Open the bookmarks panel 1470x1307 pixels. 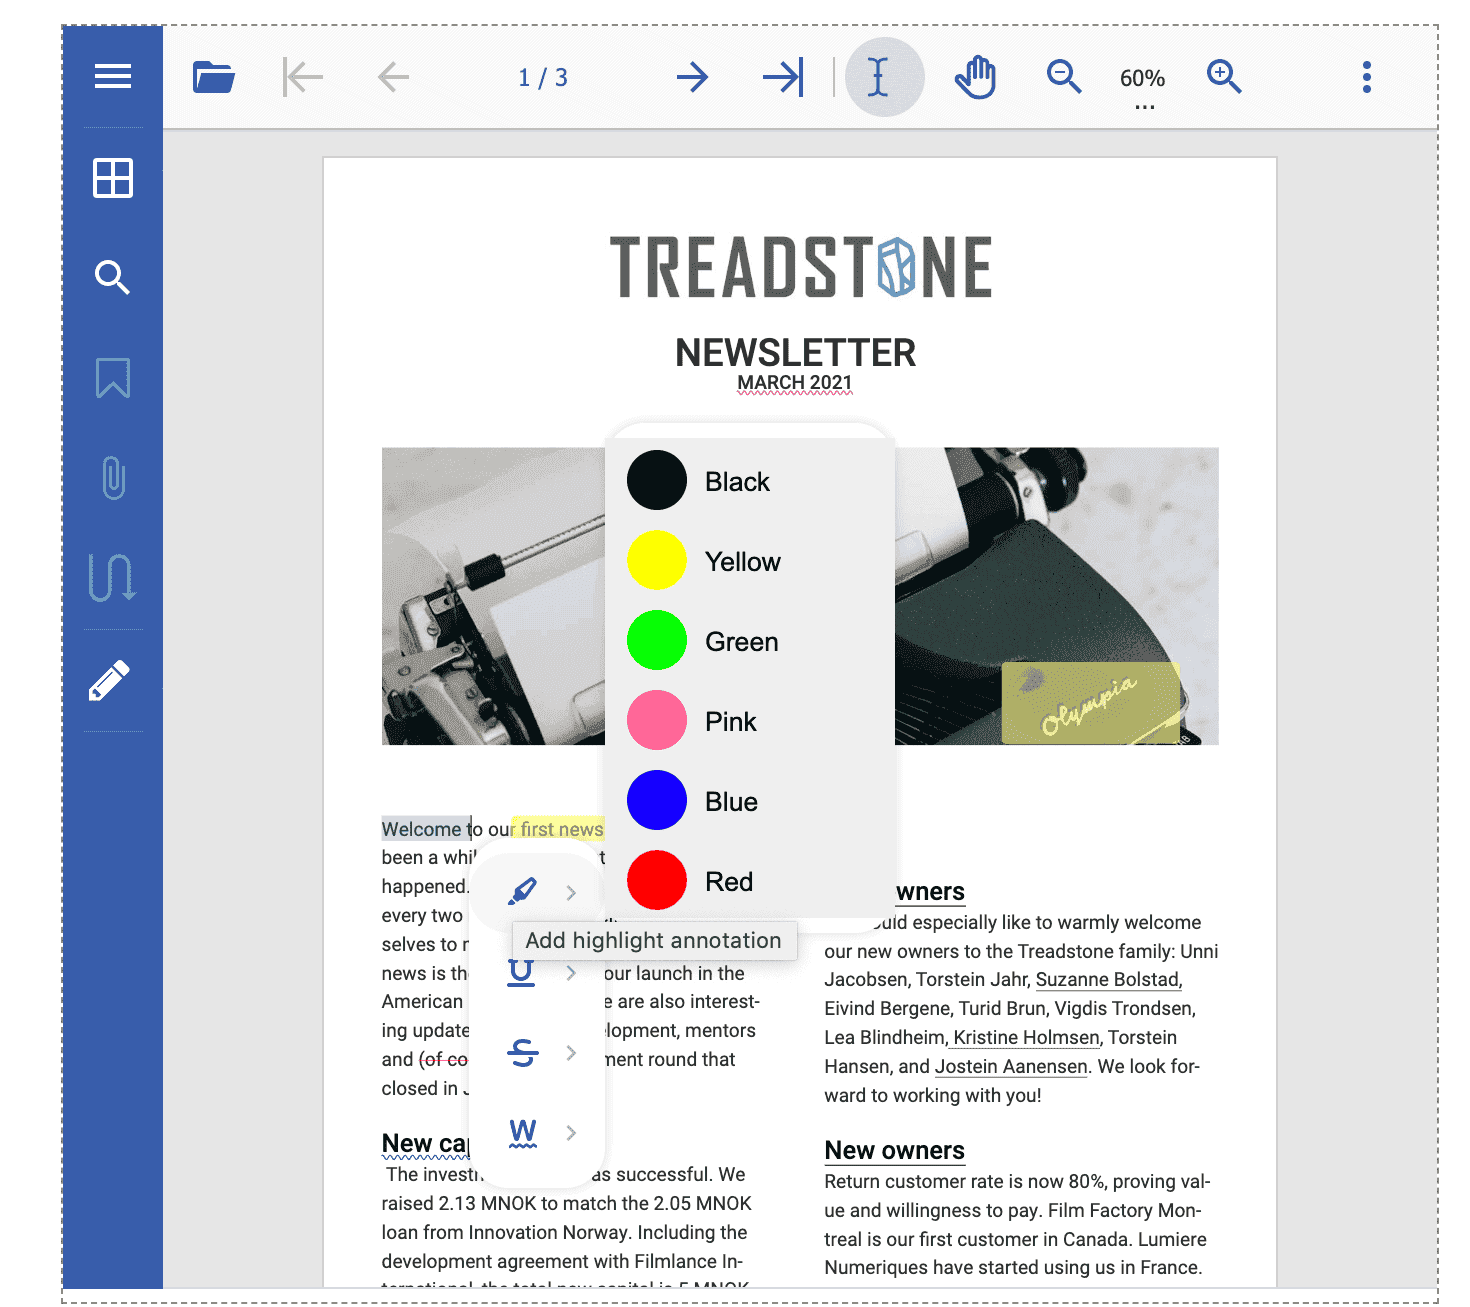click(113, 378)
